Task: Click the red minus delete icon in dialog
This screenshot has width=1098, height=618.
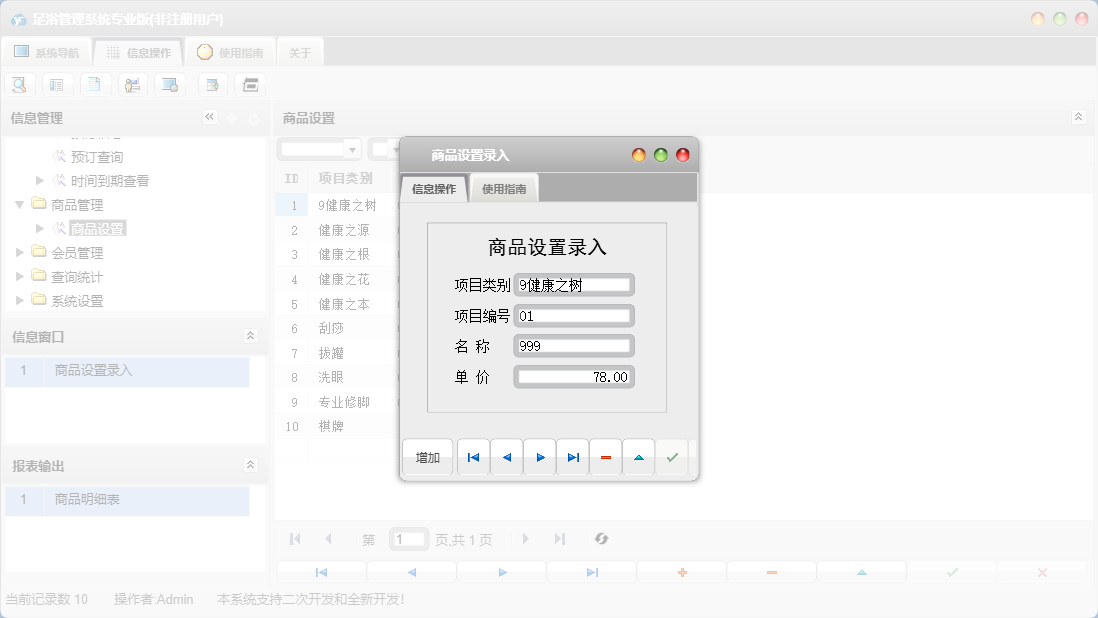Action: click(606, 457)
